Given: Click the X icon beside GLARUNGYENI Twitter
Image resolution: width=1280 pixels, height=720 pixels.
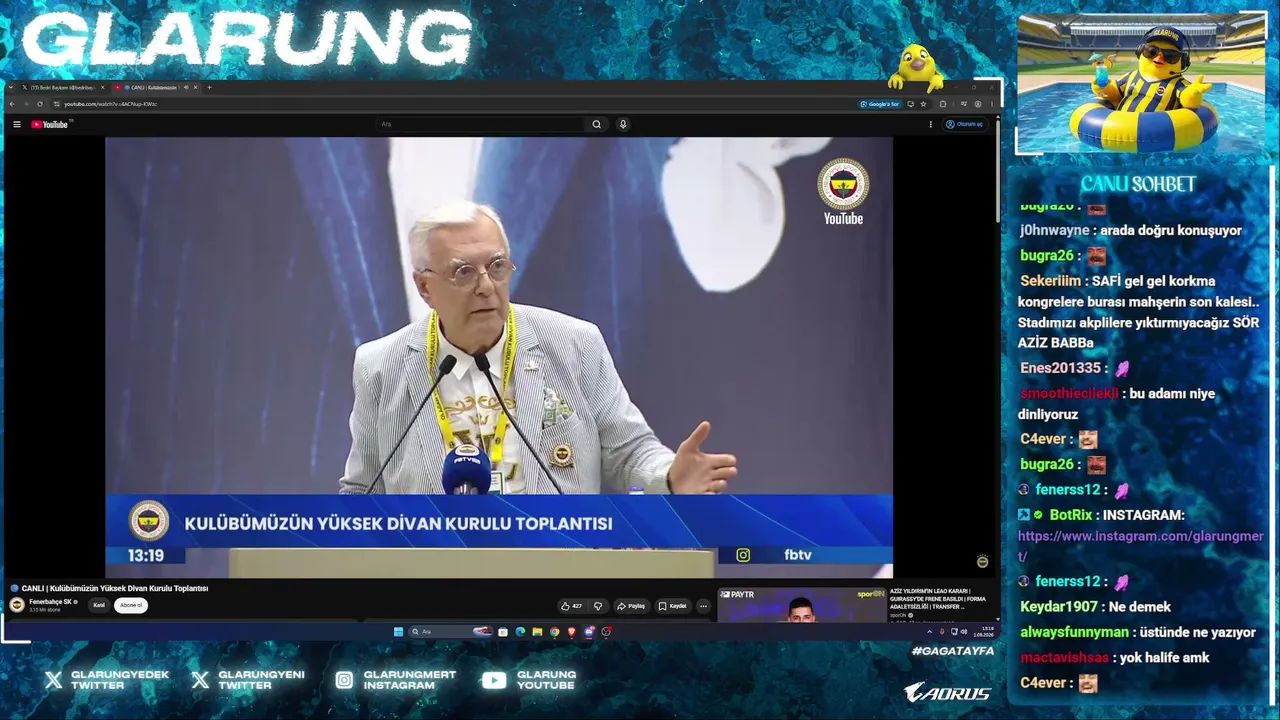Looking at the screenshot, I should pyautogui.click(x=200, y=680).
